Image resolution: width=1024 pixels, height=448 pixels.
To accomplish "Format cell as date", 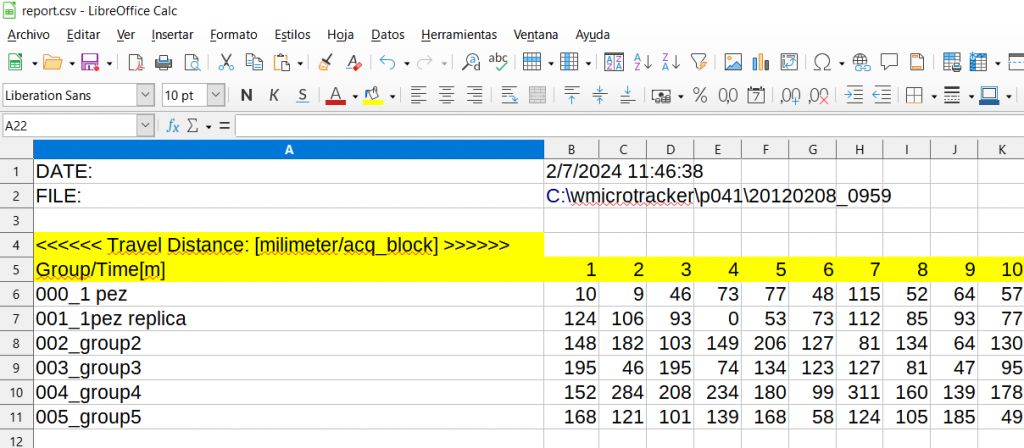I will tap(756, 95).
